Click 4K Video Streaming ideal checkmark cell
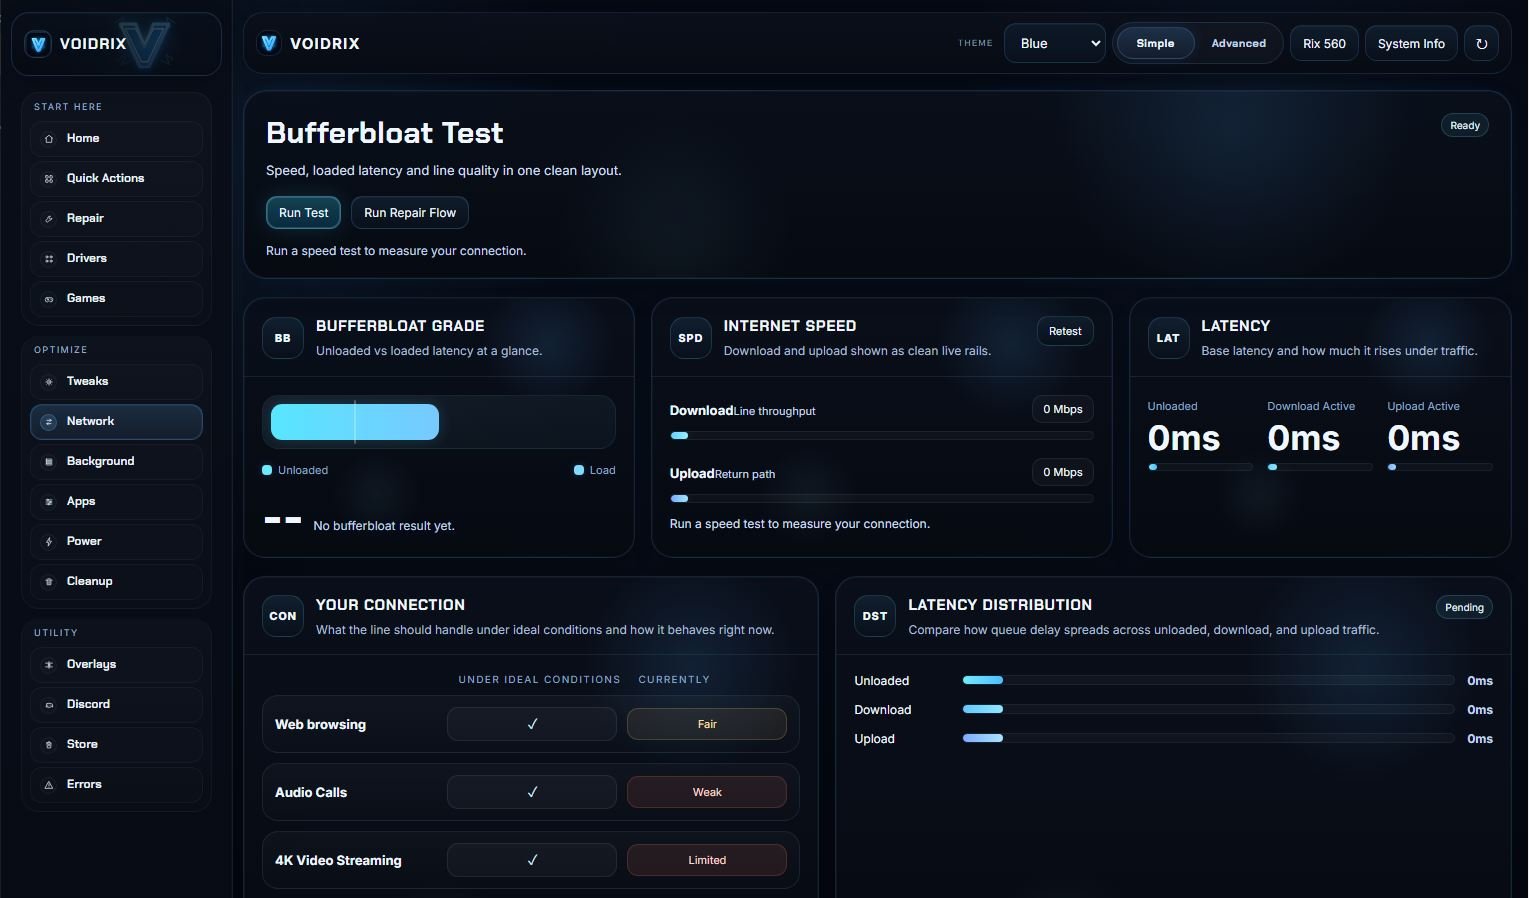 (x=532, y=860)
